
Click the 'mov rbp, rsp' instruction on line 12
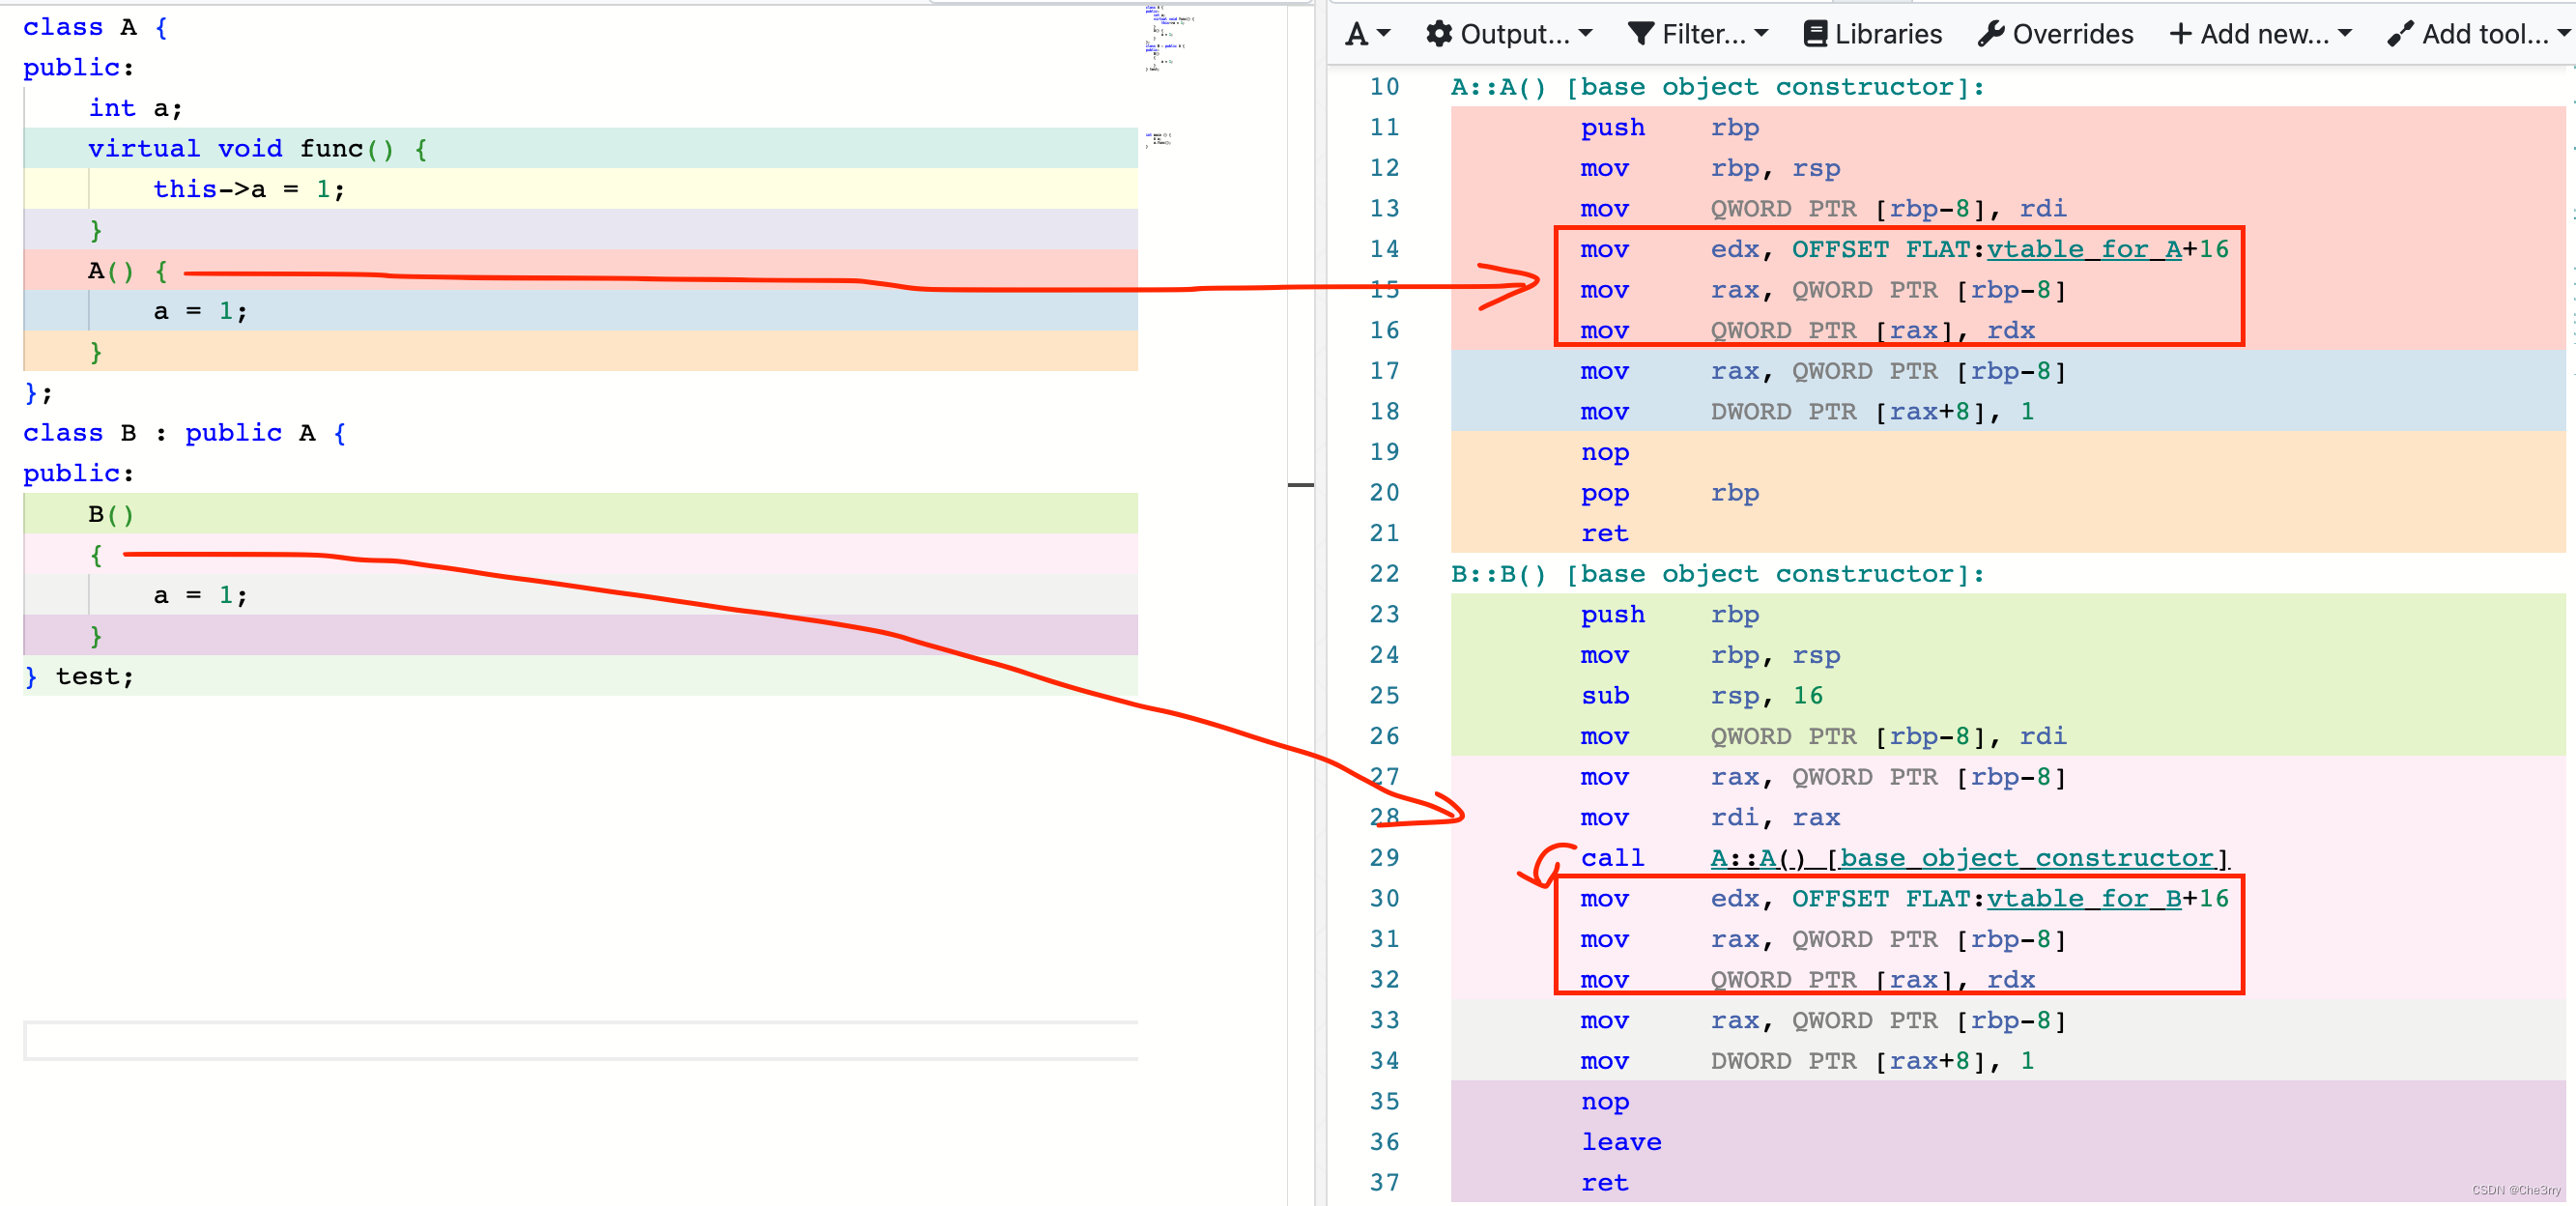pos(1710,168)
